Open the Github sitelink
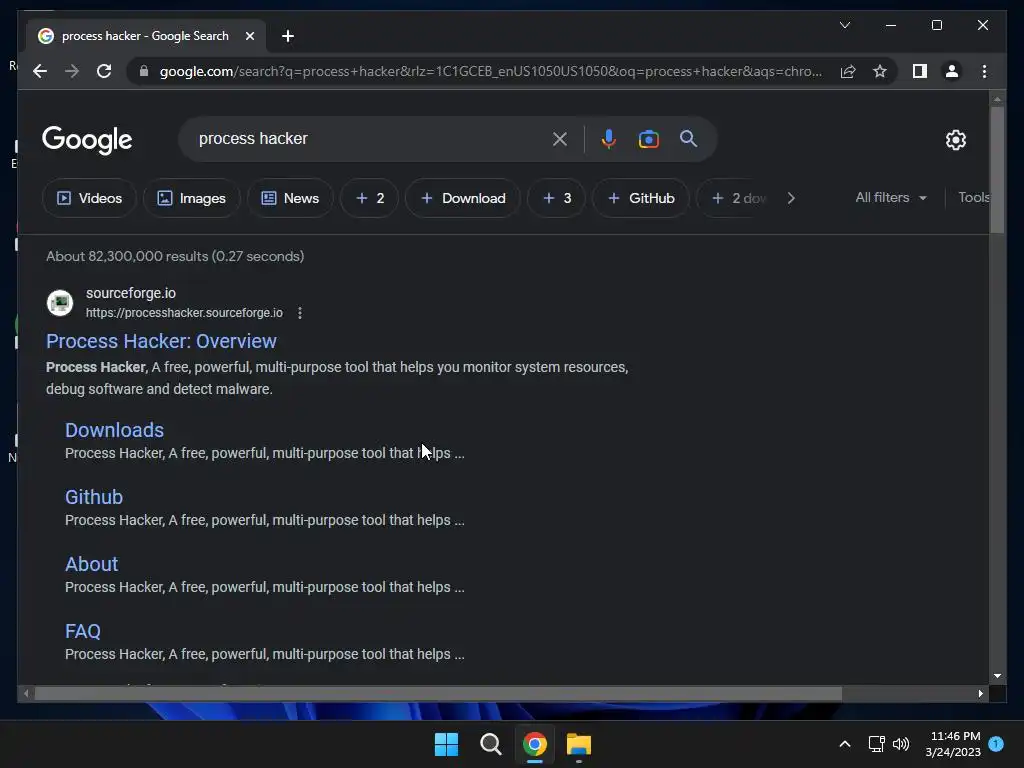The height and width of the screenshot is (768, 1024). tap(94, 497)
